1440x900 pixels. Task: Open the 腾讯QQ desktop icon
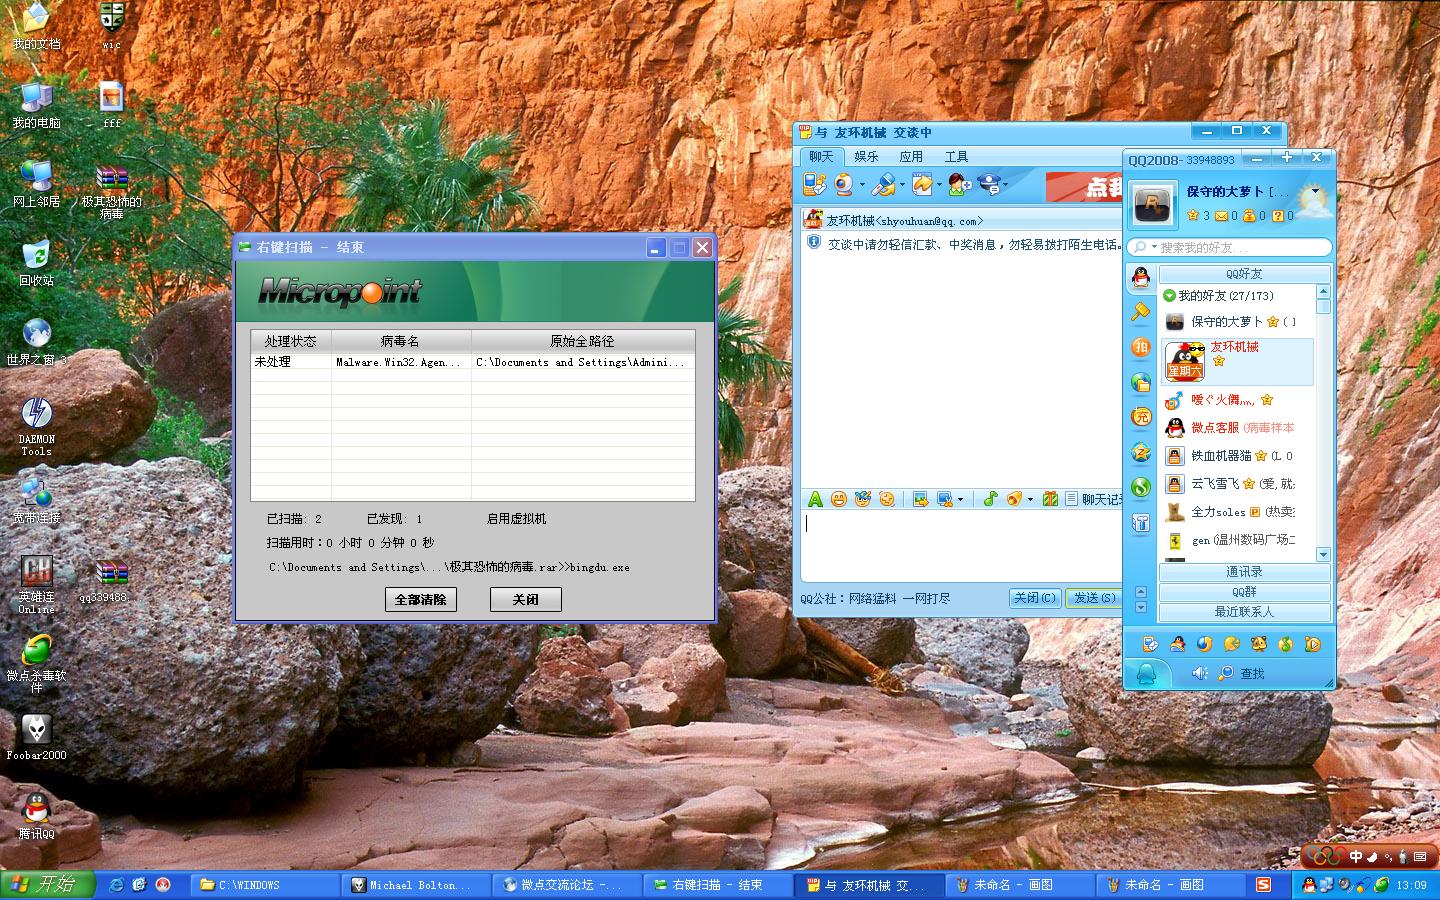point(36,815)
